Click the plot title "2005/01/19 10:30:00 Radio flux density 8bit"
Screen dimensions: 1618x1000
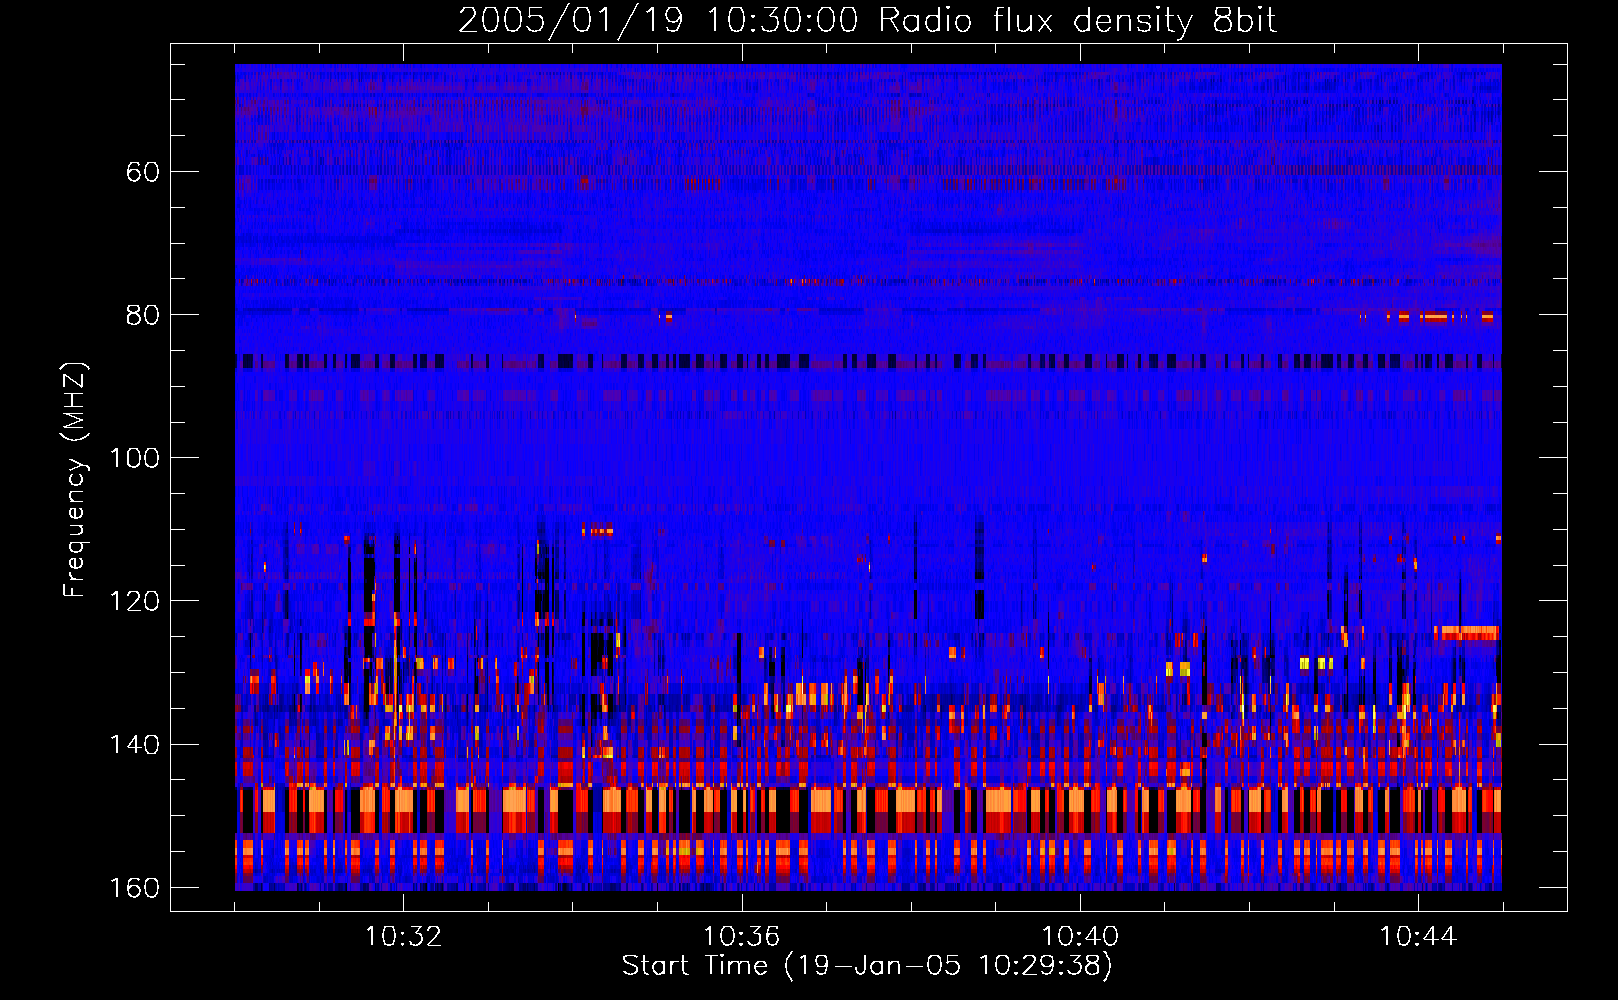click(x=867, y=21)
